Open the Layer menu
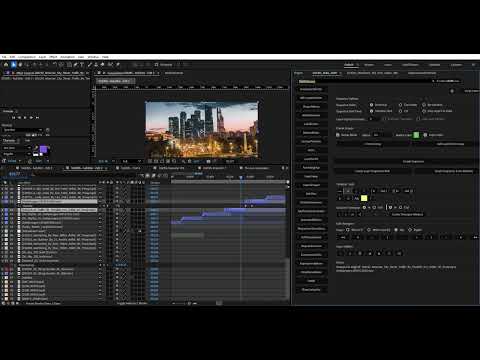Image resolution: width=480 pixels, height=360 pixels. [42, 57]
